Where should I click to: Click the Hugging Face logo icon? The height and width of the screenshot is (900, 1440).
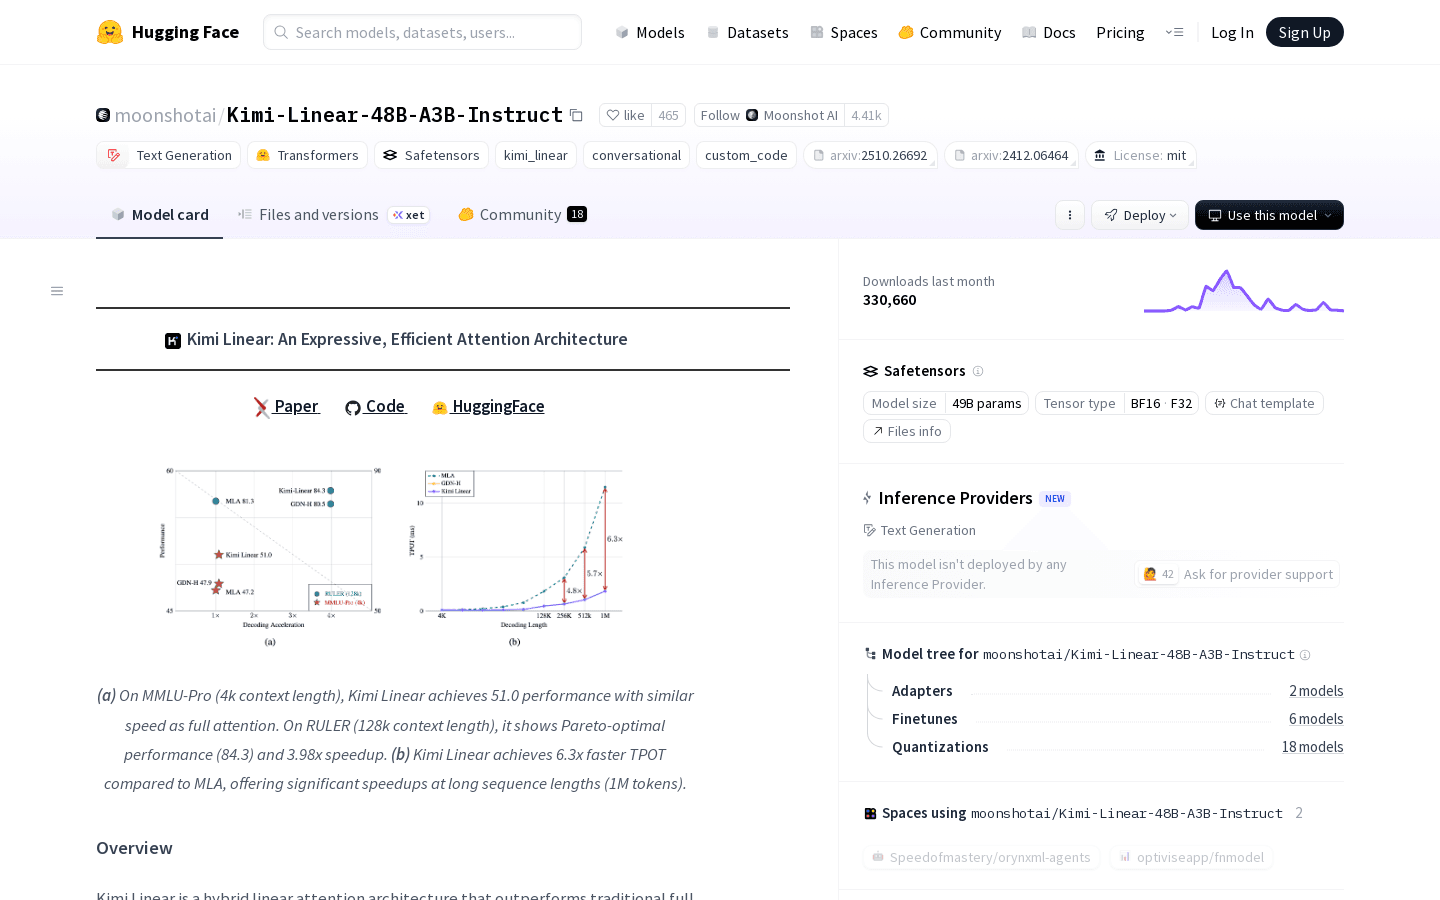[110, 32]
